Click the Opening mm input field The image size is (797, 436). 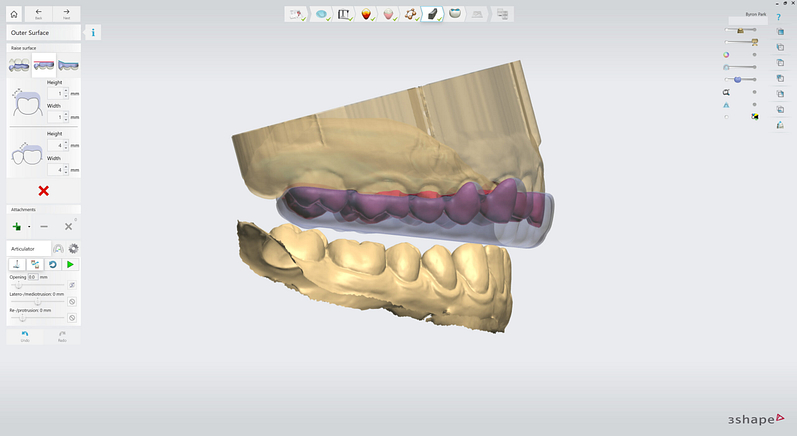tap(32, 277)
